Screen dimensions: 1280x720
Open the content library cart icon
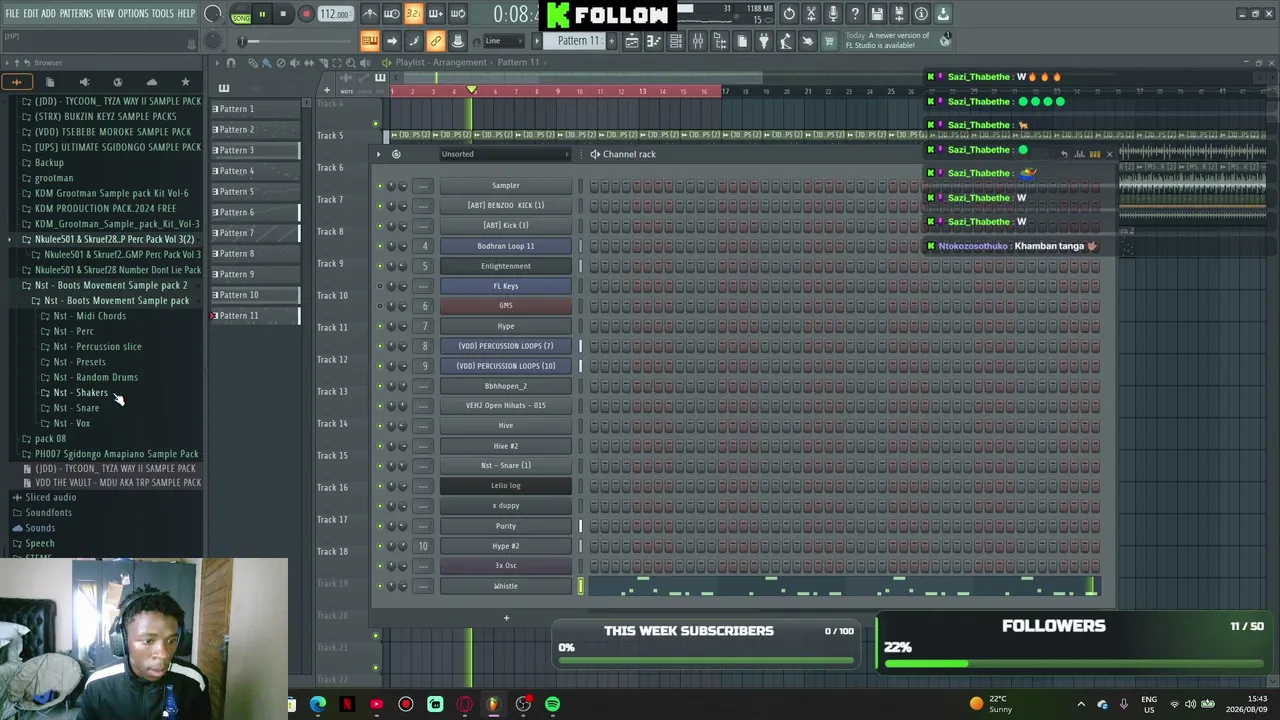[x=830, y=41]
